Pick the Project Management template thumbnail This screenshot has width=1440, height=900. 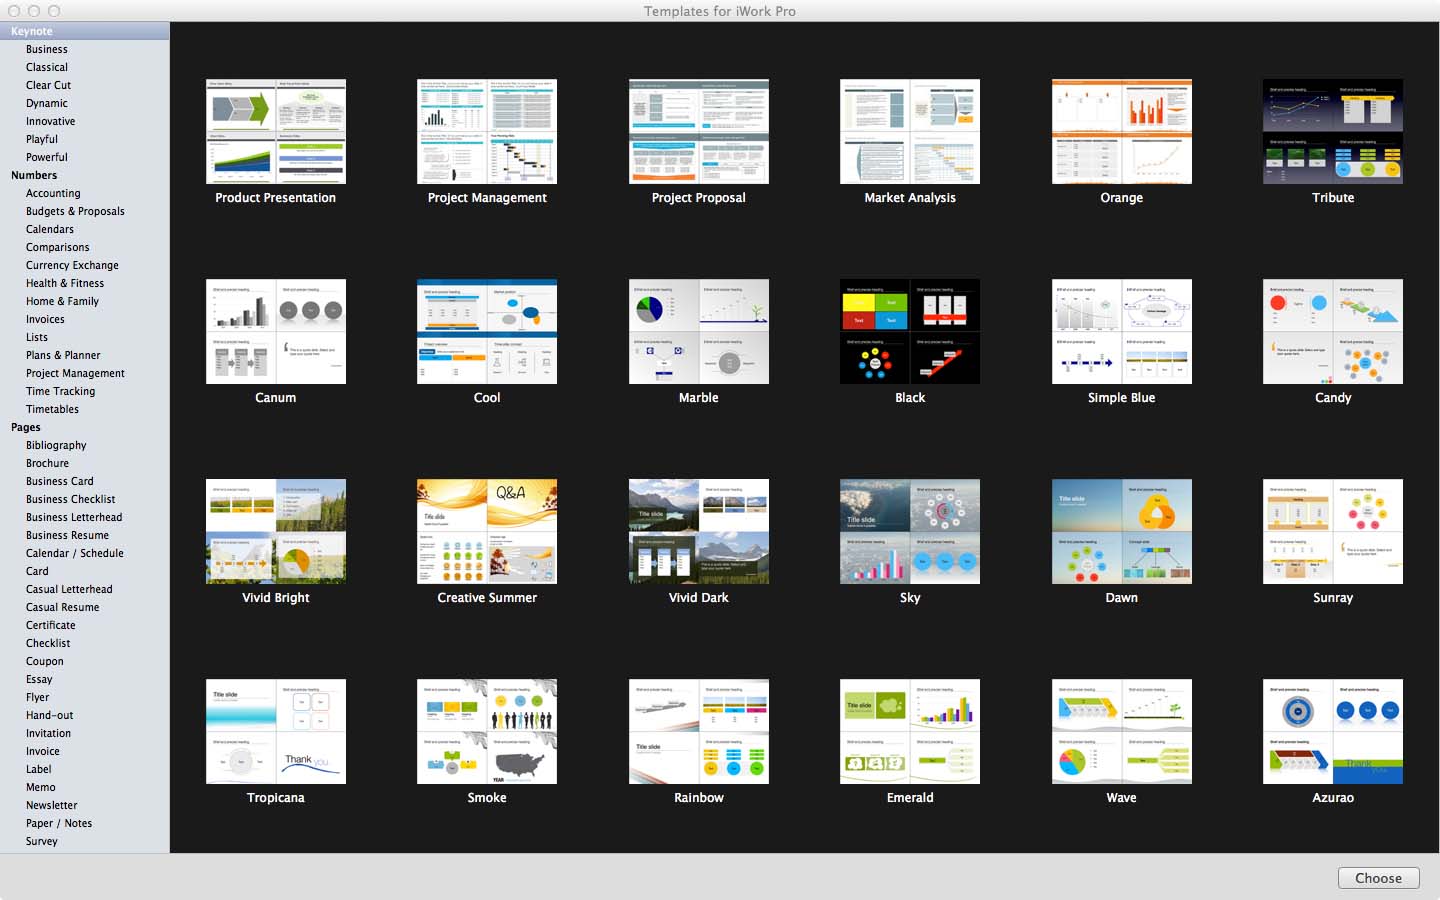point(487,131)
